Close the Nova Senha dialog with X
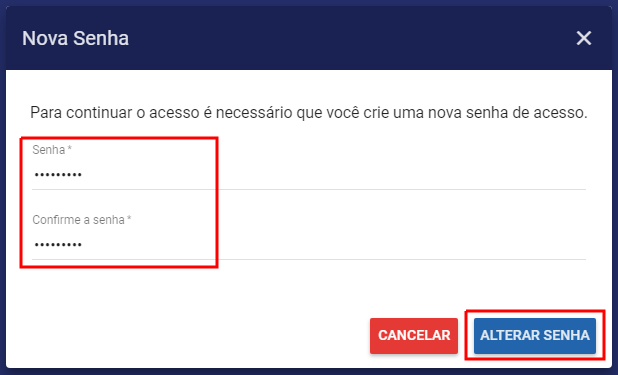Image resolution: width=618 pixels, height=375 pixels. [583, 38]
